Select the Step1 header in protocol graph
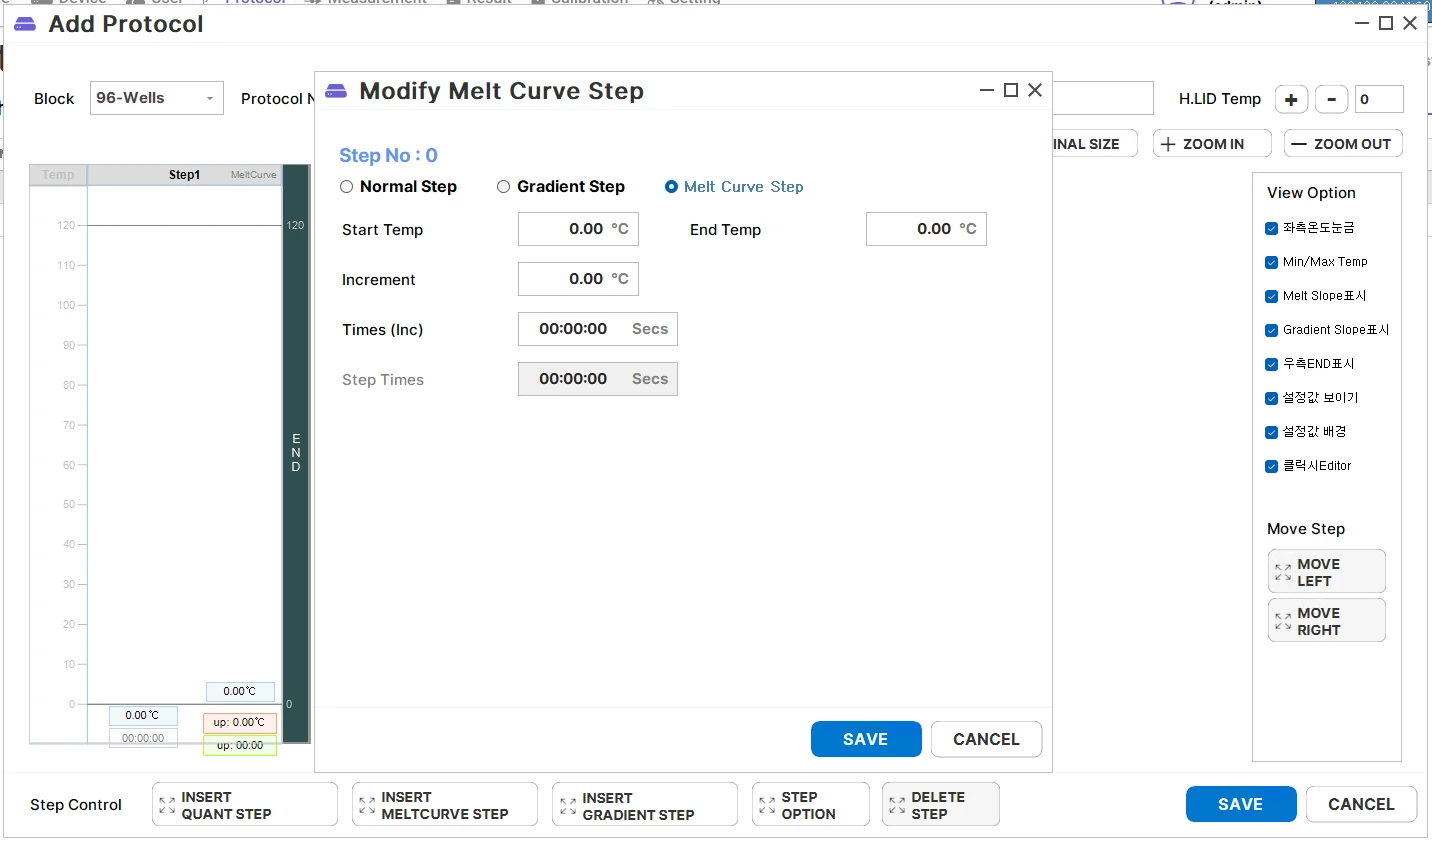This screenshot has height=842, width=1432. click(184, 175)
